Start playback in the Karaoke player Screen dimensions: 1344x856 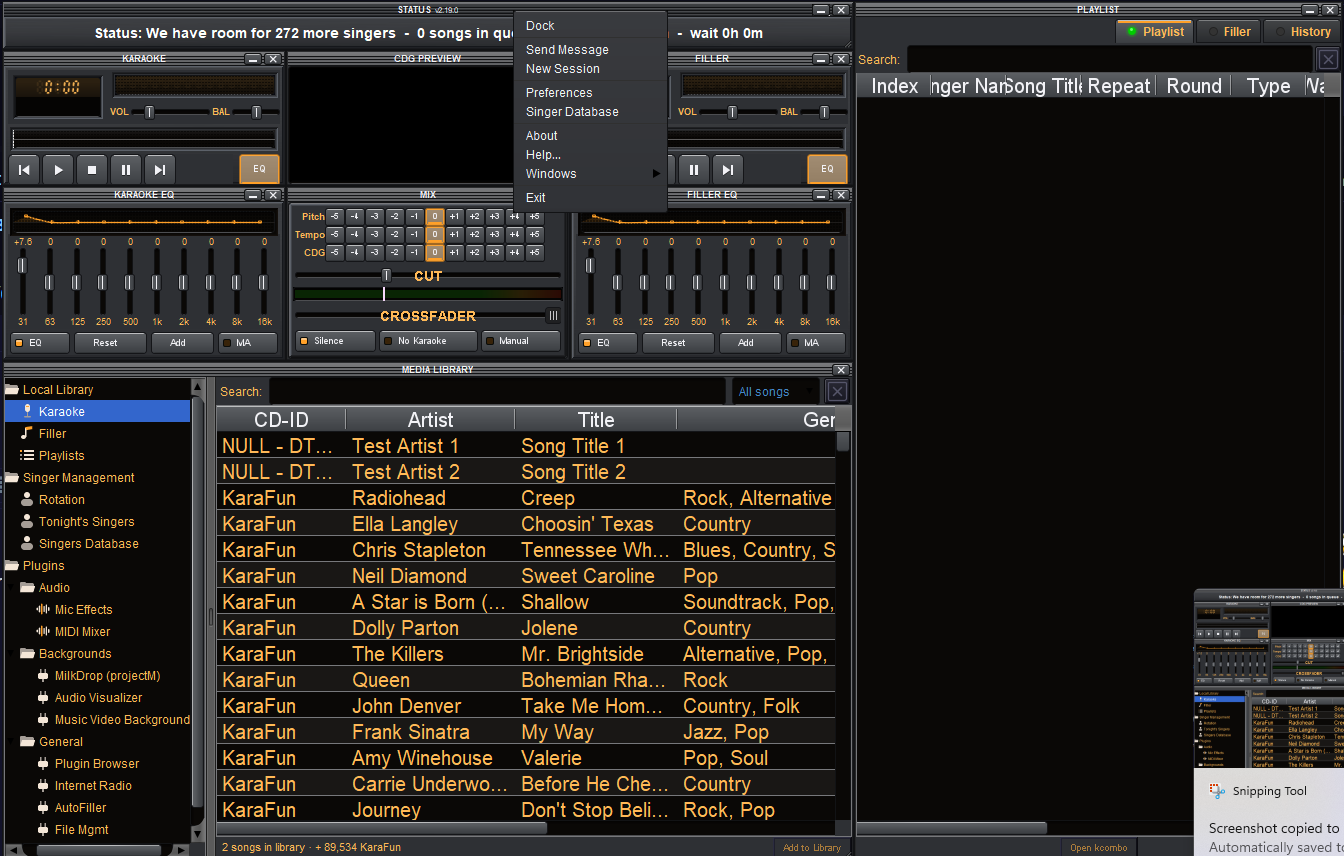(x=58, y=170)
